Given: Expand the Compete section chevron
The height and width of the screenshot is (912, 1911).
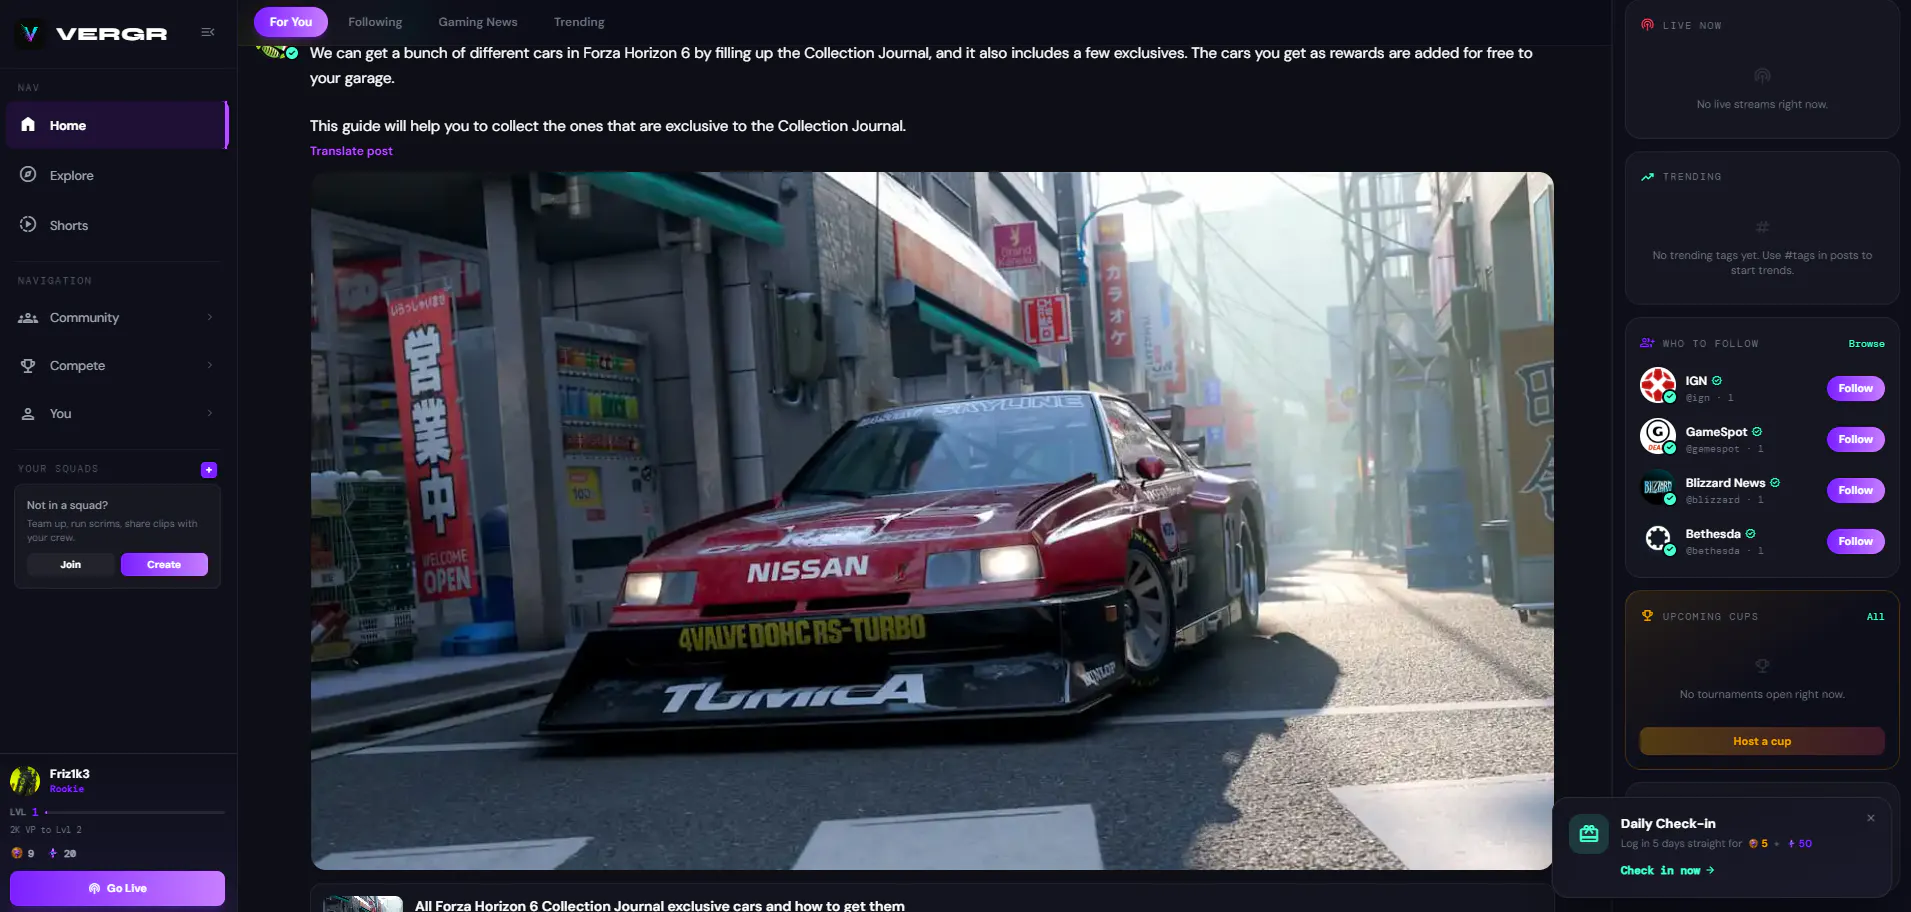Looking at the screenshot, I should tap(210, 365).
